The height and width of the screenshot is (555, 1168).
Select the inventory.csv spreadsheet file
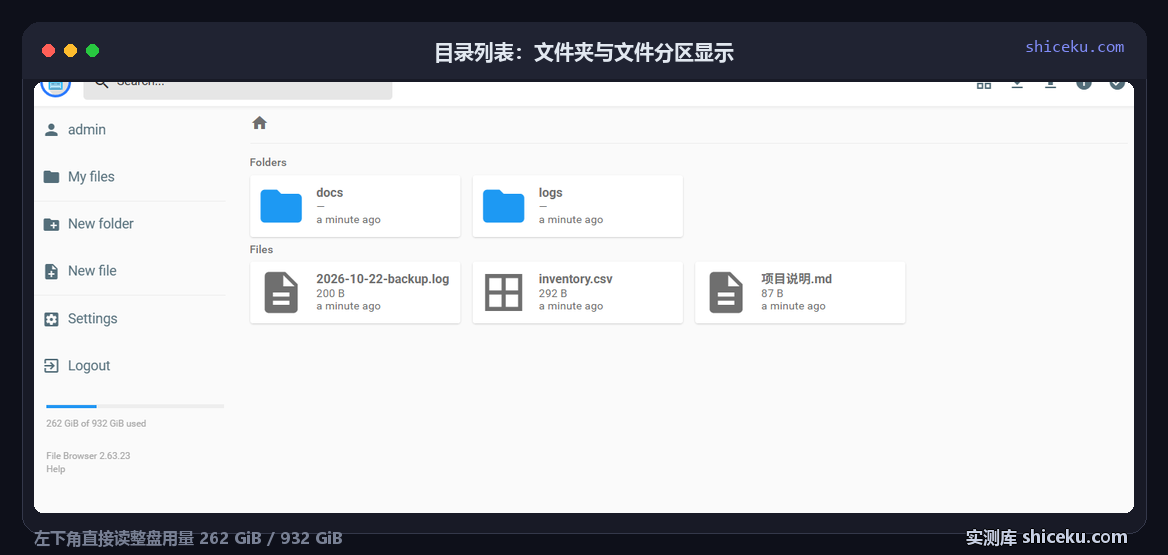point(578,292)
